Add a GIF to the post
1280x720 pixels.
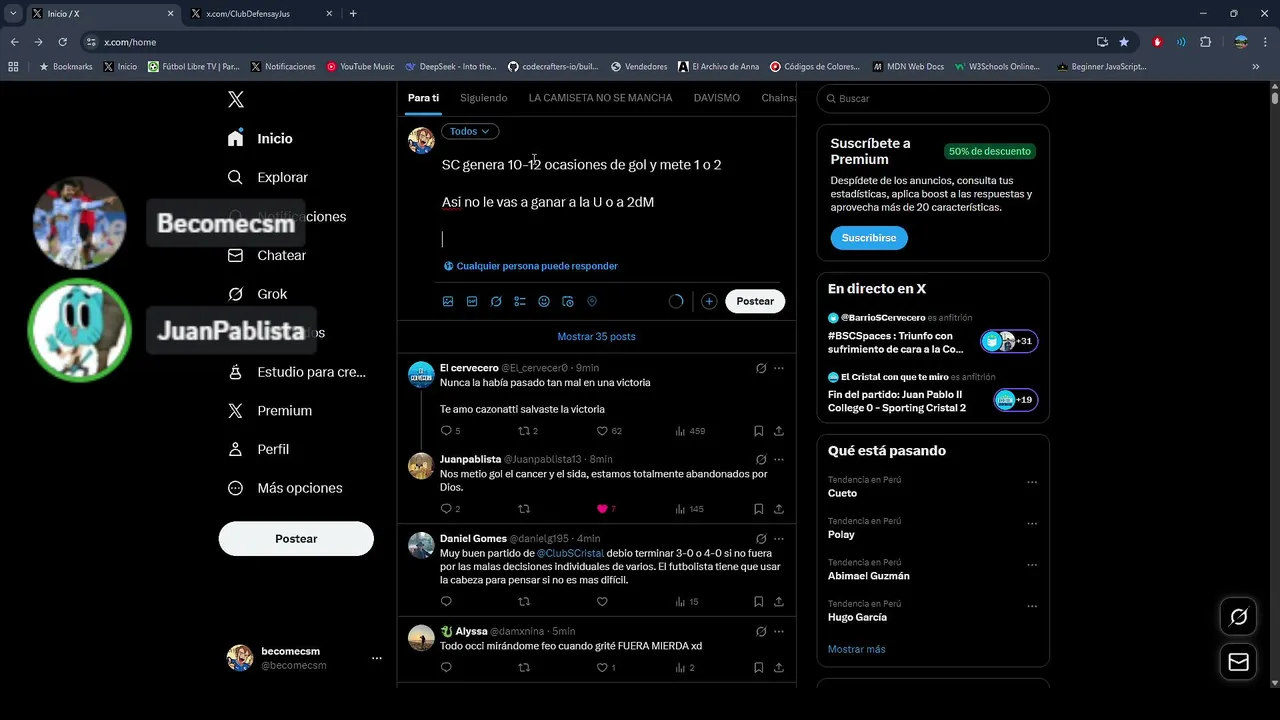[472, 301]
